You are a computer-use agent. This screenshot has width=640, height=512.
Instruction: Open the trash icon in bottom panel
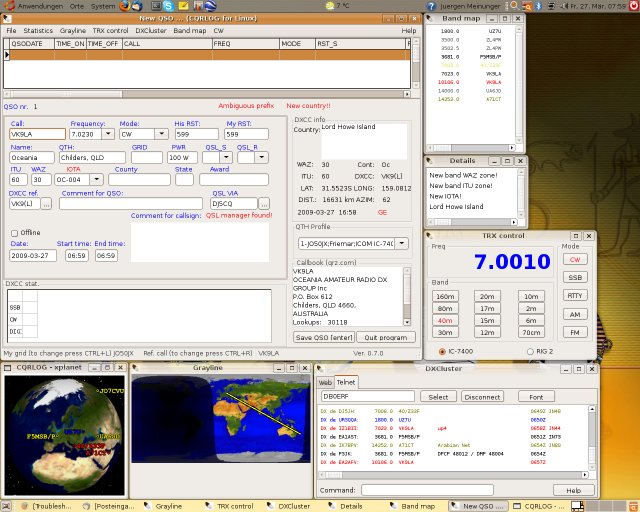633,506
